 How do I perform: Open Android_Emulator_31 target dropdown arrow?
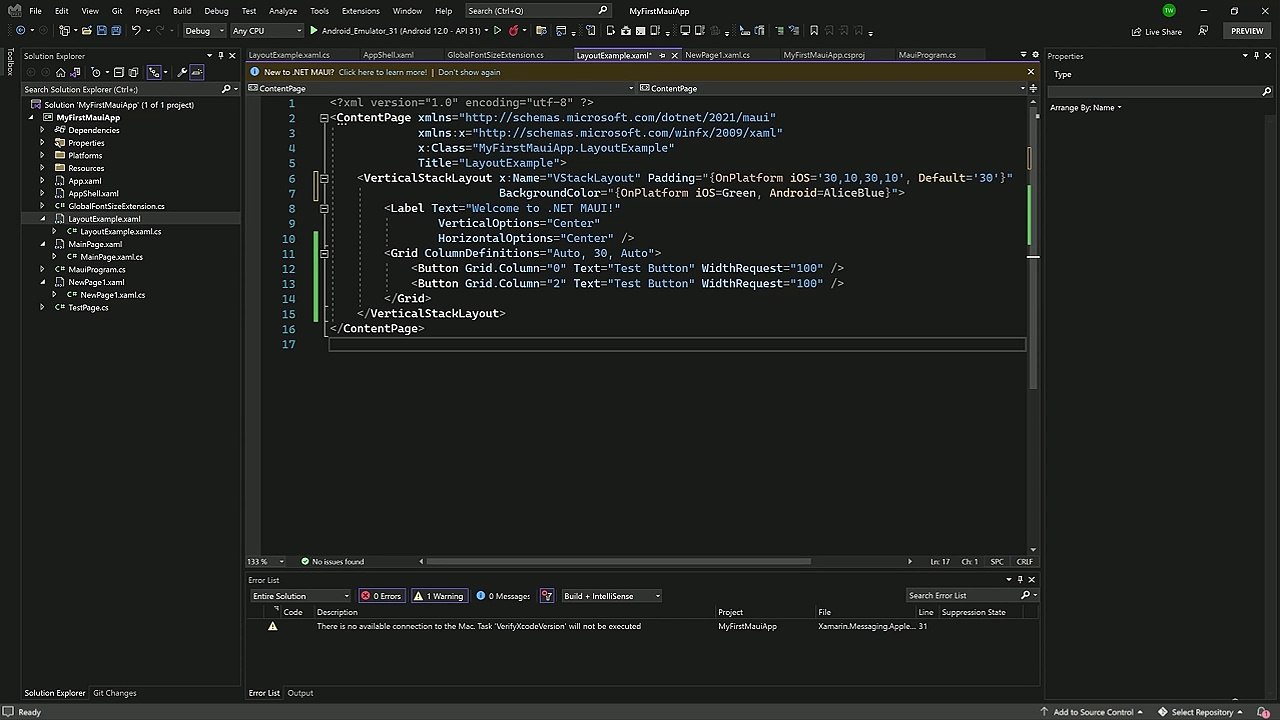click(487, 31)
